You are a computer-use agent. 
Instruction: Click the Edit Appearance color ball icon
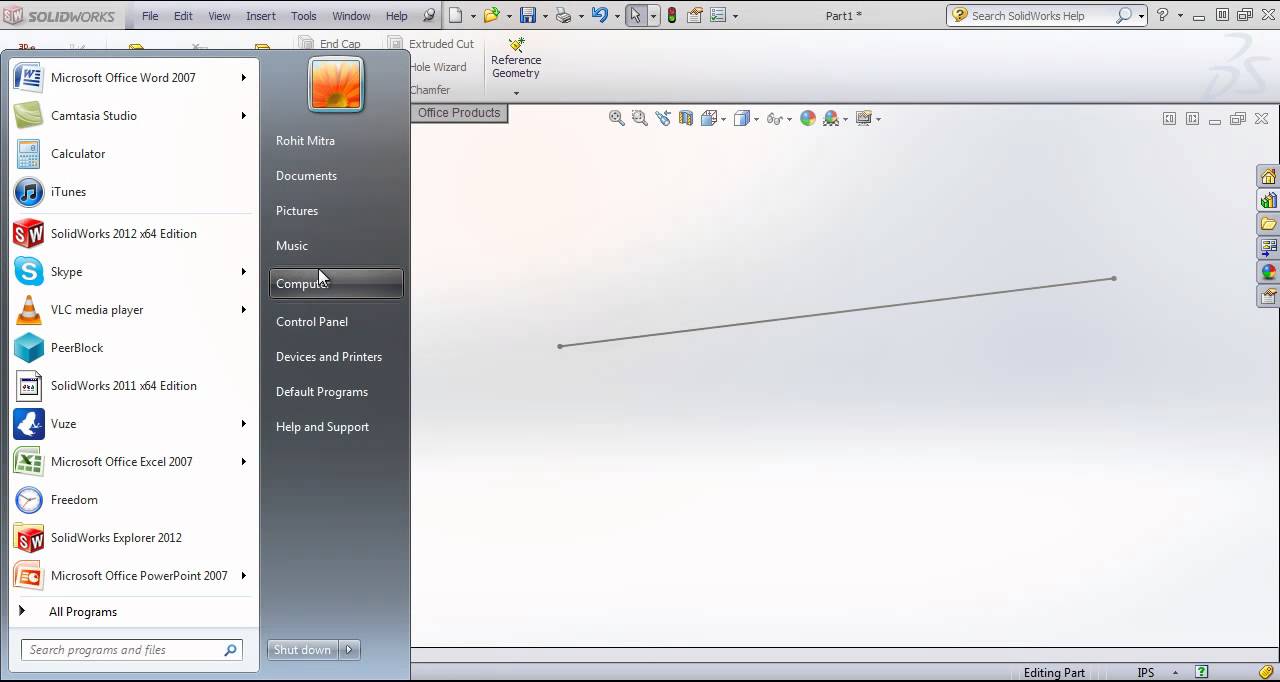click(808, 118)
